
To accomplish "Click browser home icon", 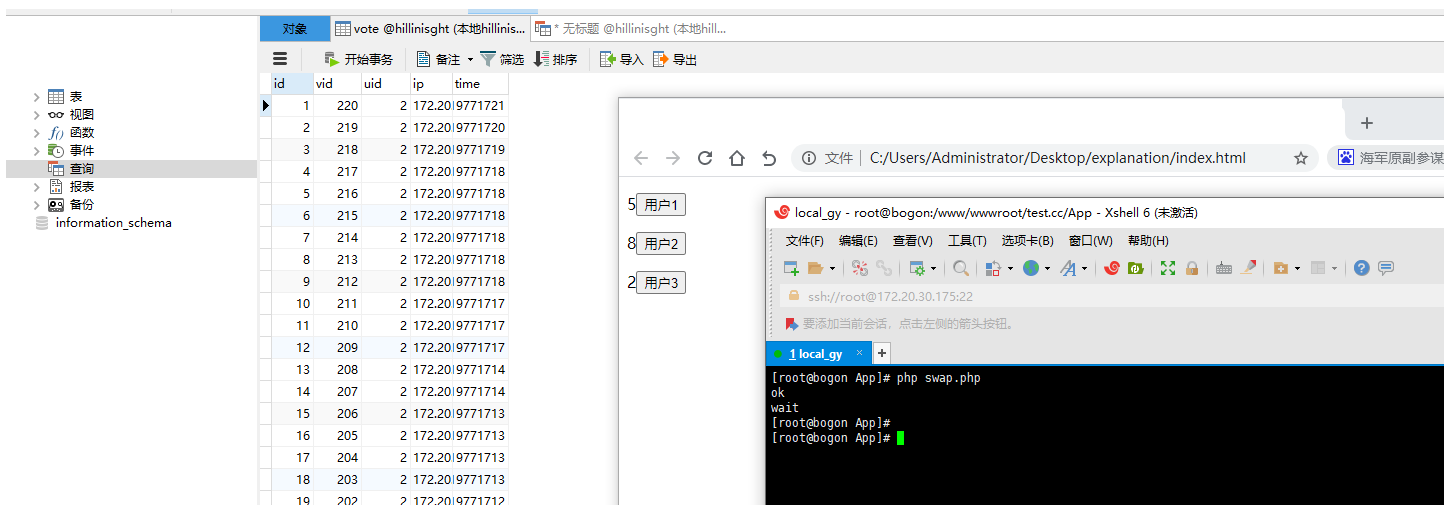I will (737, 158).
